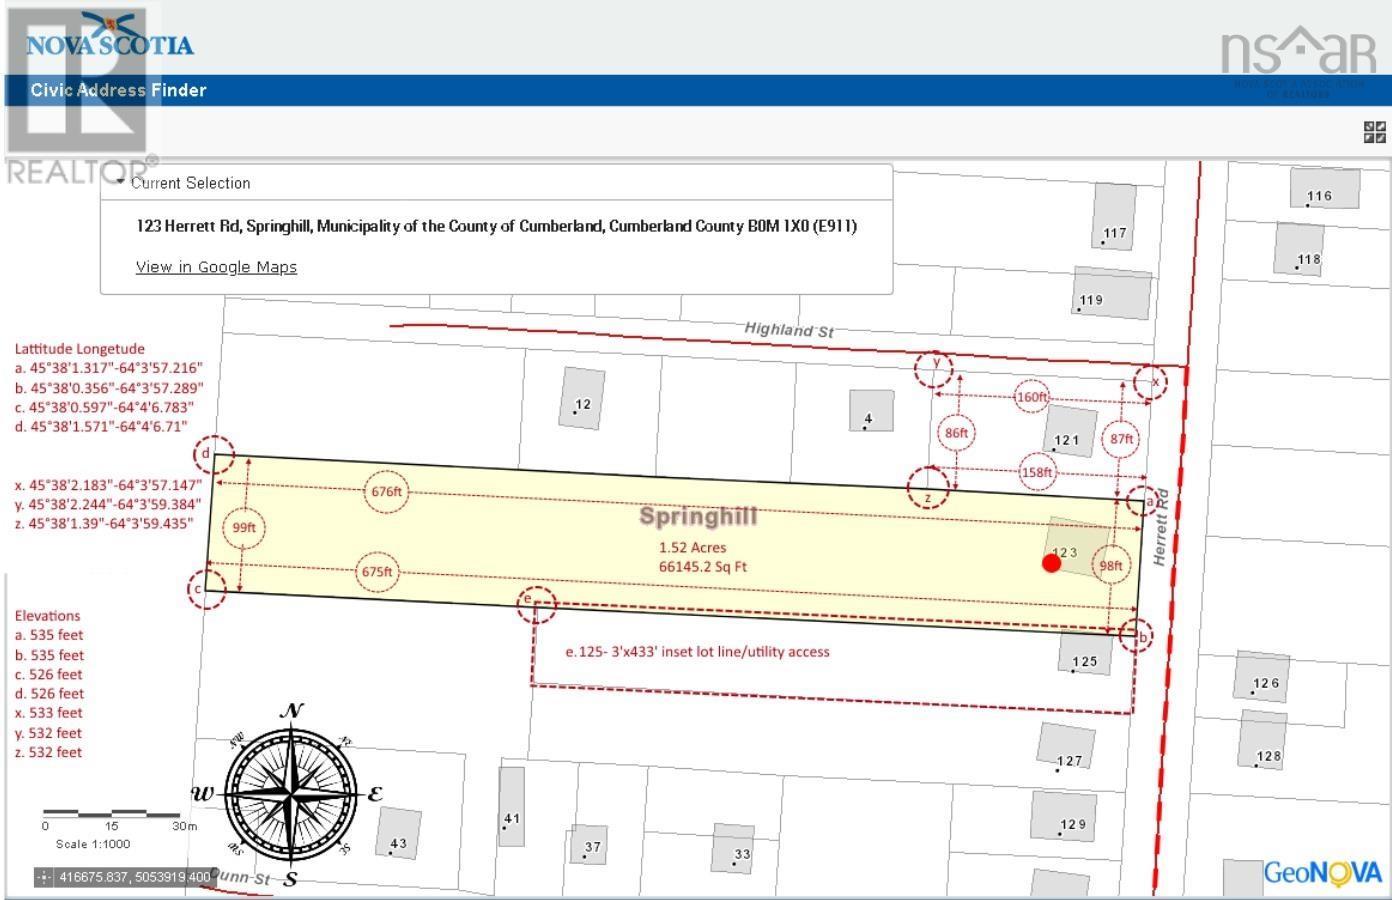This screenshot has height=900, width=1392.
Task: Select building 121 on the map
Action: pos(1069,432)
